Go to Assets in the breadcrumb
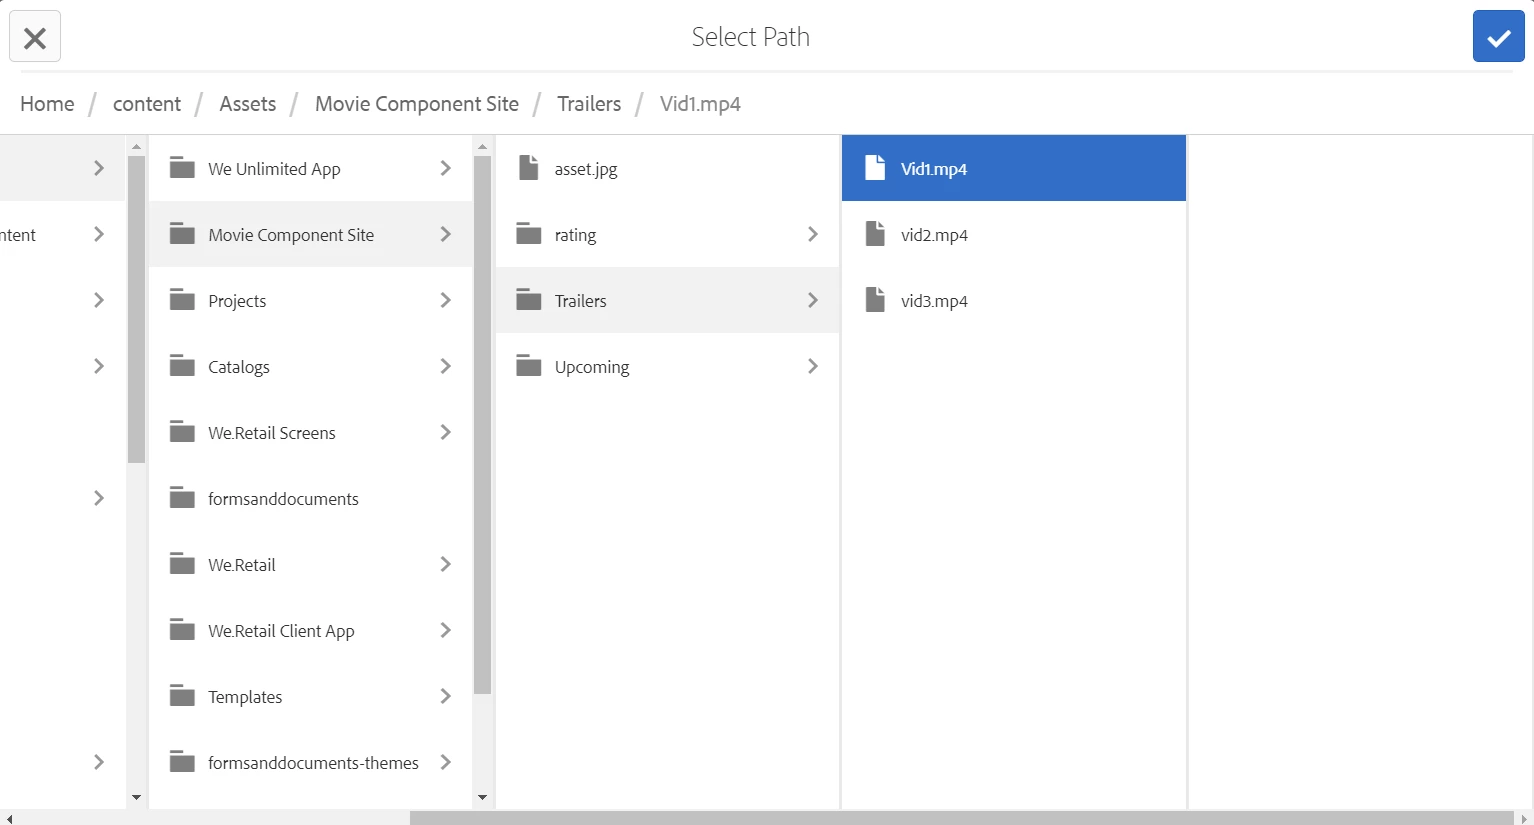 coord(248,104)
